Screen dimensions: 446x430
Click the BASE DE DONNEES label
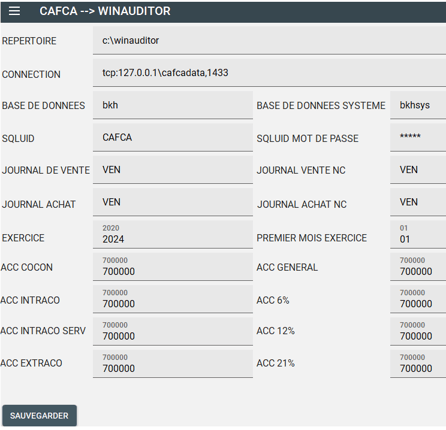[x=43, y=106]
